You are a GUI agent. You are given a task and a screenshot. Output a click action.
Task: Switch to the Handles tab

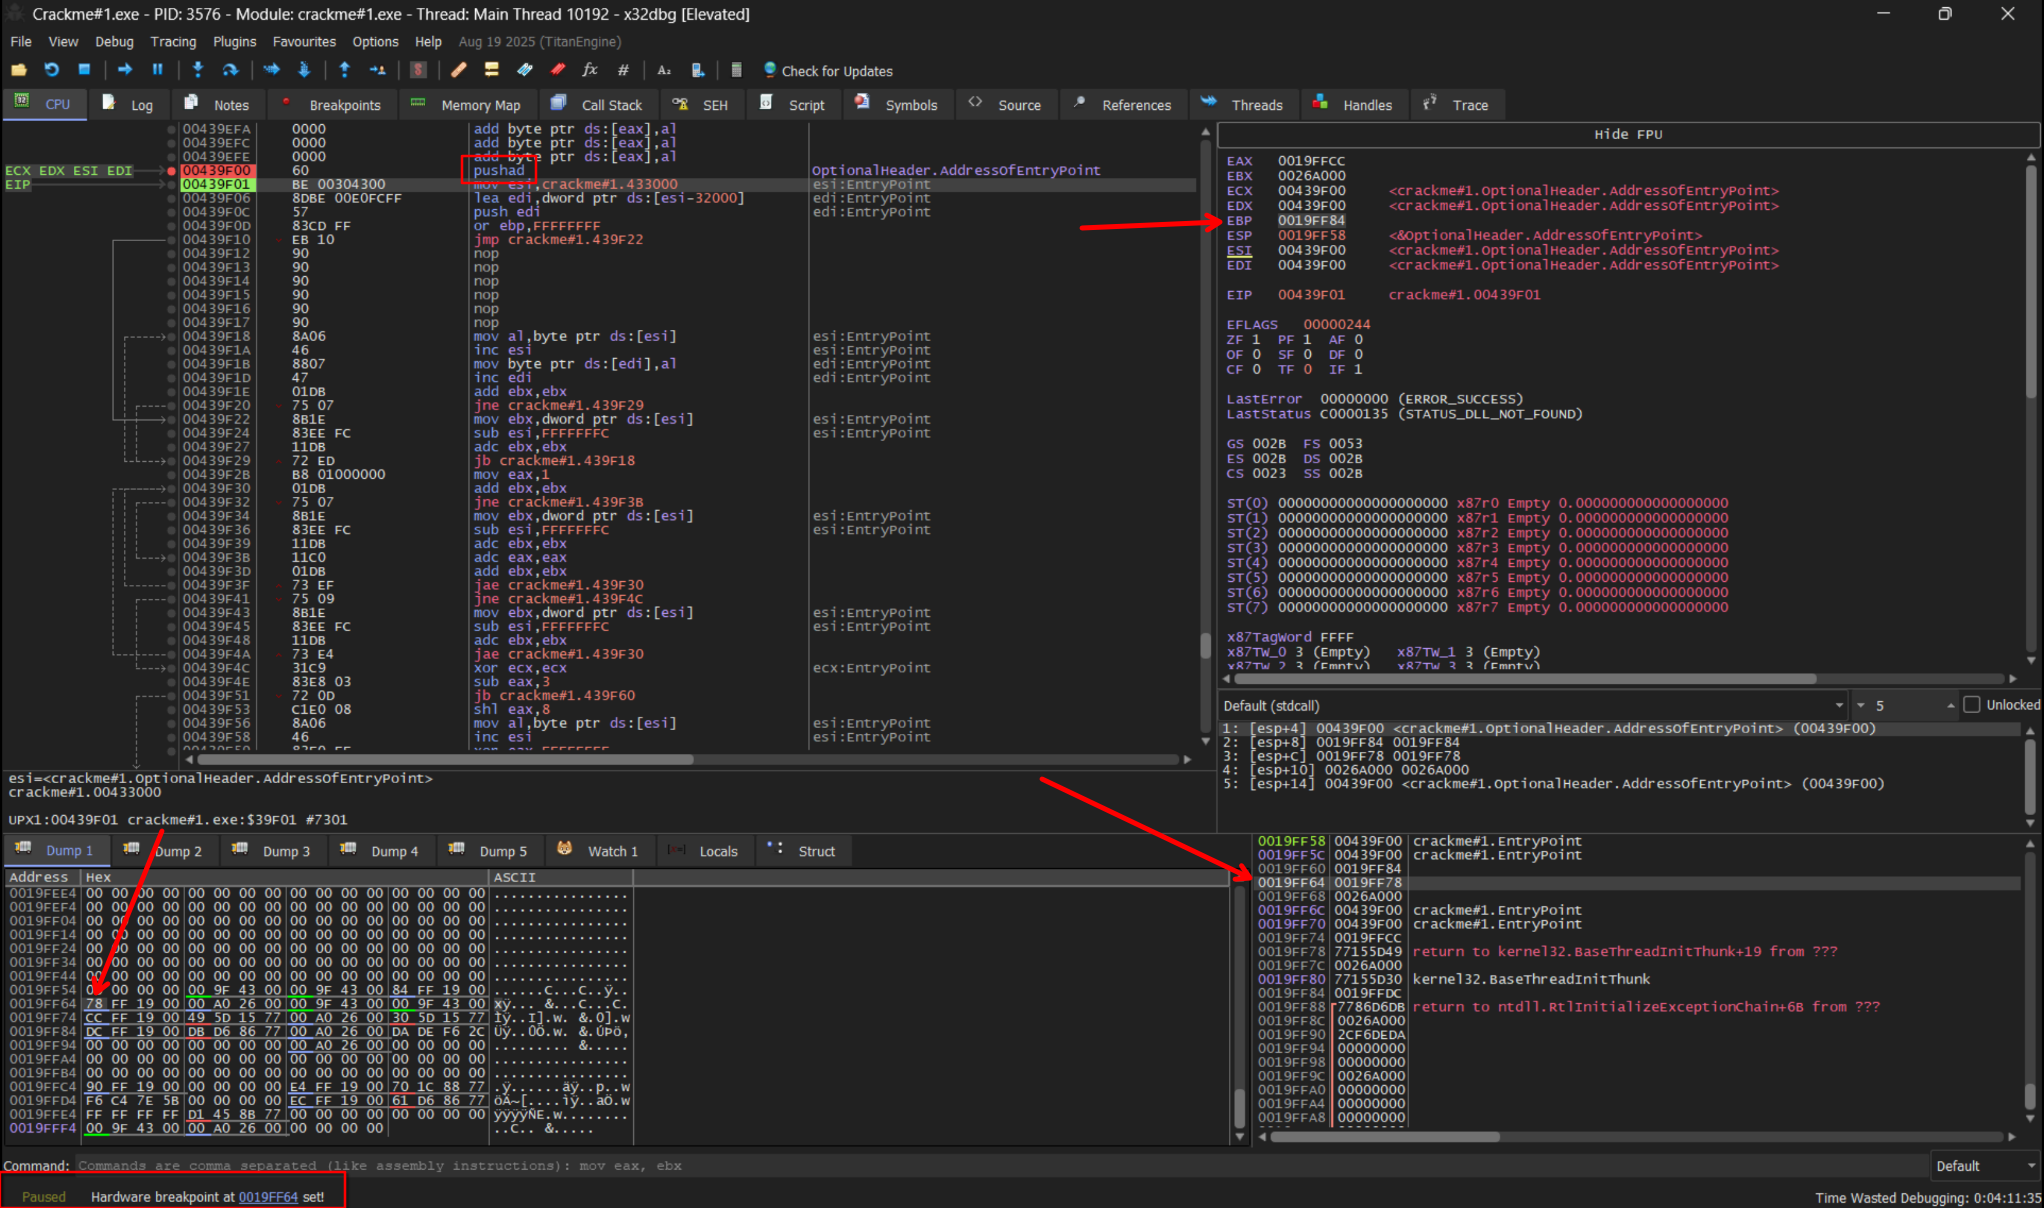[x=1353, y=105]
